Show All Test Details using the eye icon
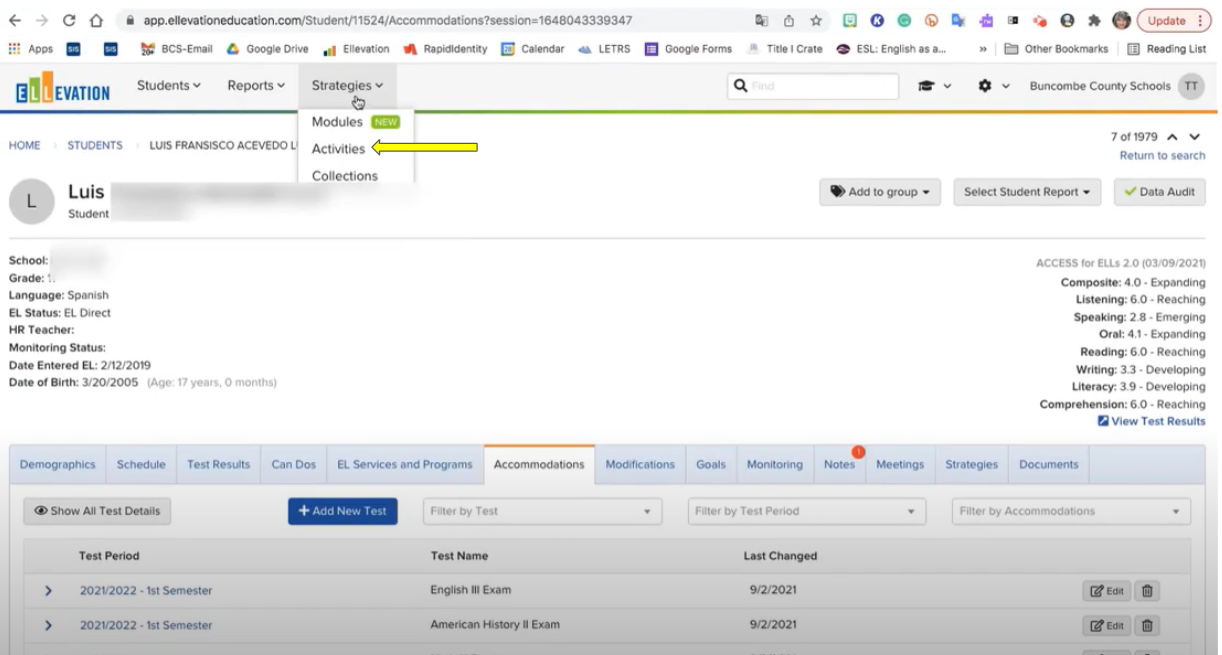Screen dimensions: 1222x655 (x=96, y=511)
